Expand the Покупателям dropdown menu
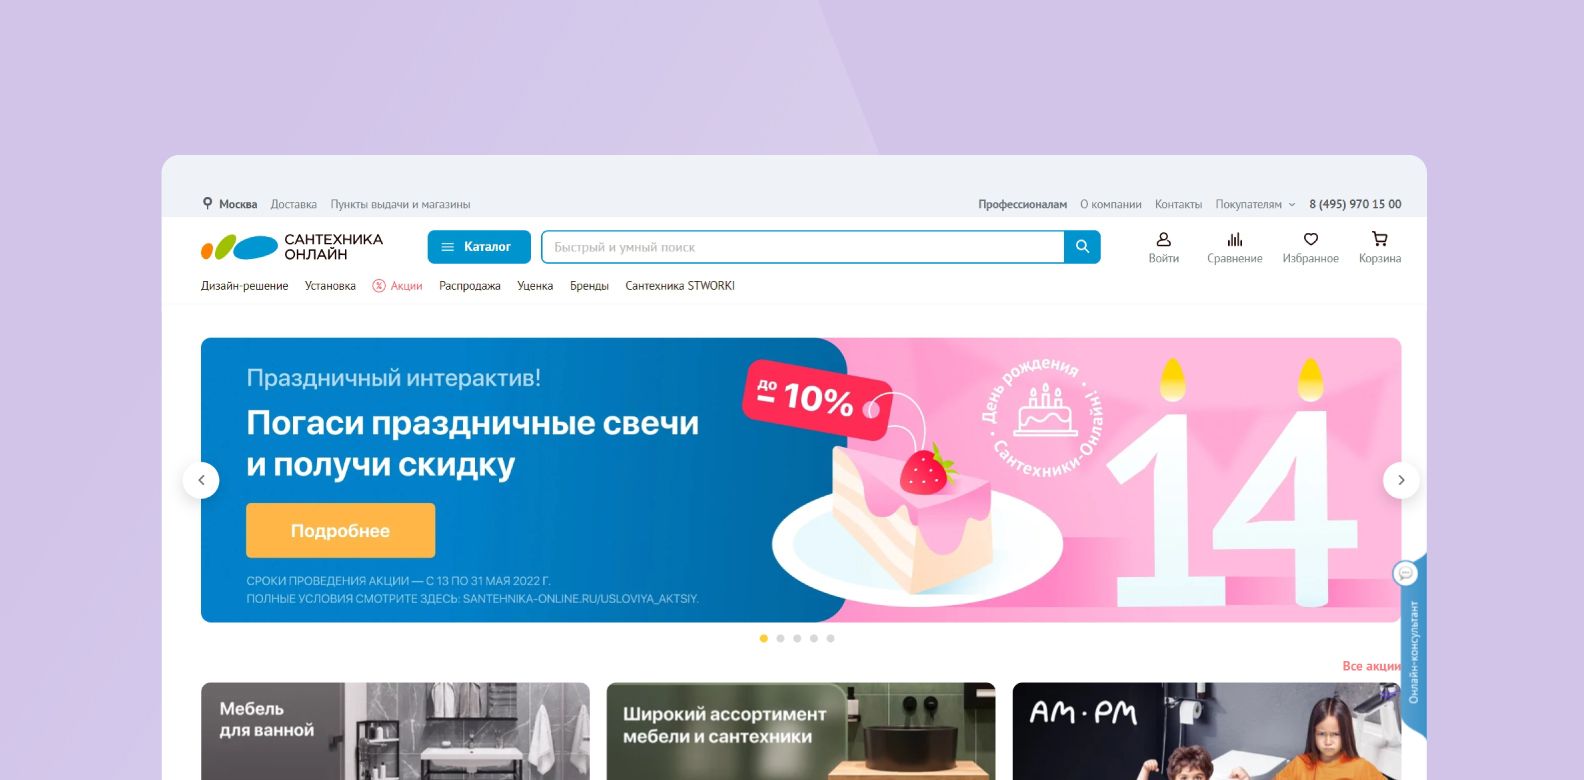1584x780 pixels. [1255, 204]
